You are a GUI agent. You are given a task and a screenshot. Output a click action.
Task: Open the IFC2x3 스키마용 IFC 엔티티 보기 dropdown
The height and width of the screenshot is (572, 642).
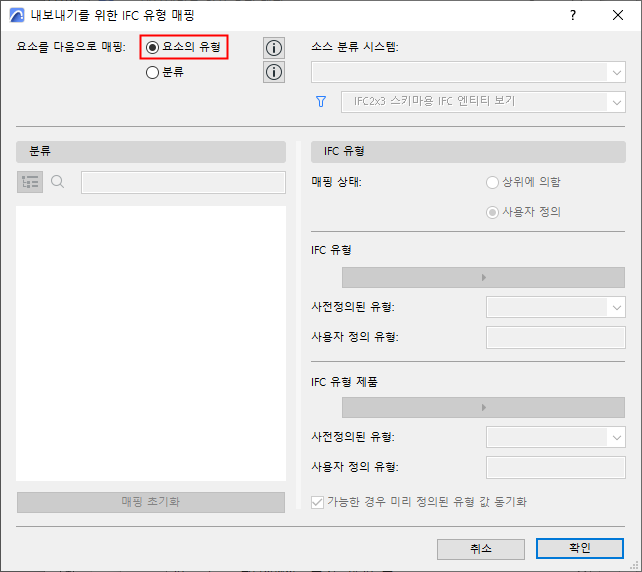pos(483,102)
